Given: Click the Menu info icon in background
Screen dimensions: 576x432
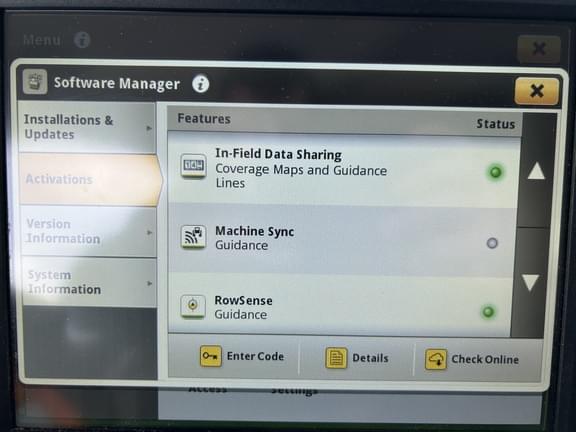Looking at the screenshot, I should click(x=82, y=40).
